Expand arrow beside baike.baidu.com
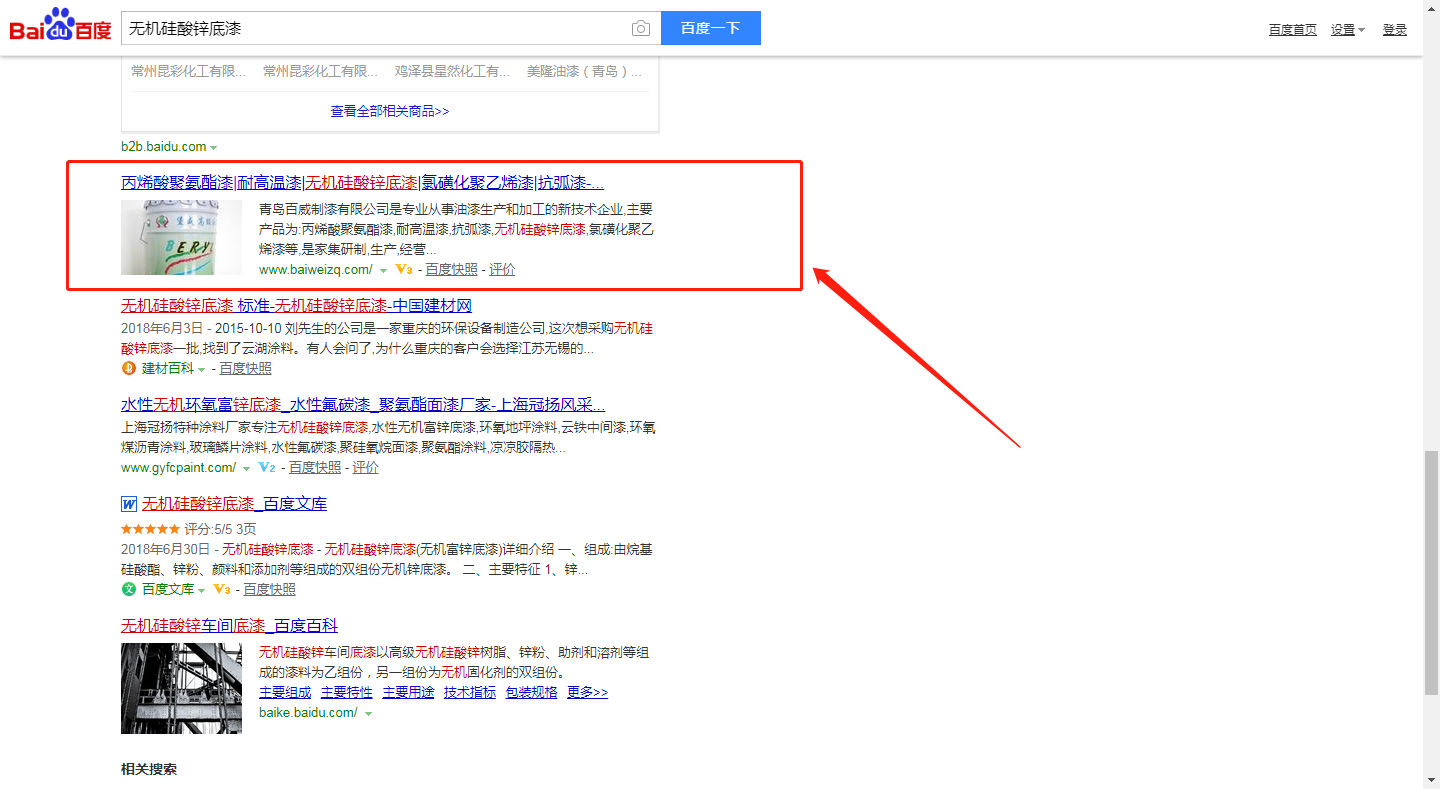The height and width of the screenshot is (789, 1440). pos(369,714)
